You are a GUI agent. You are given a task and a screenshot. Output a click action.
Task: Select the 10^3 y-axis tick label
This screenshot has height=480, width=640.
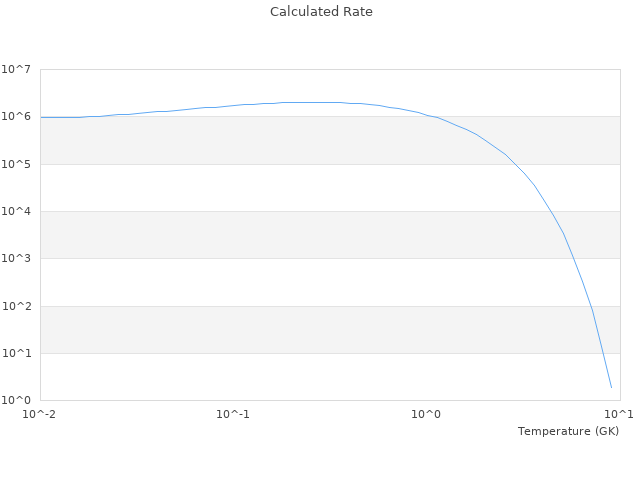coord(16,259)
